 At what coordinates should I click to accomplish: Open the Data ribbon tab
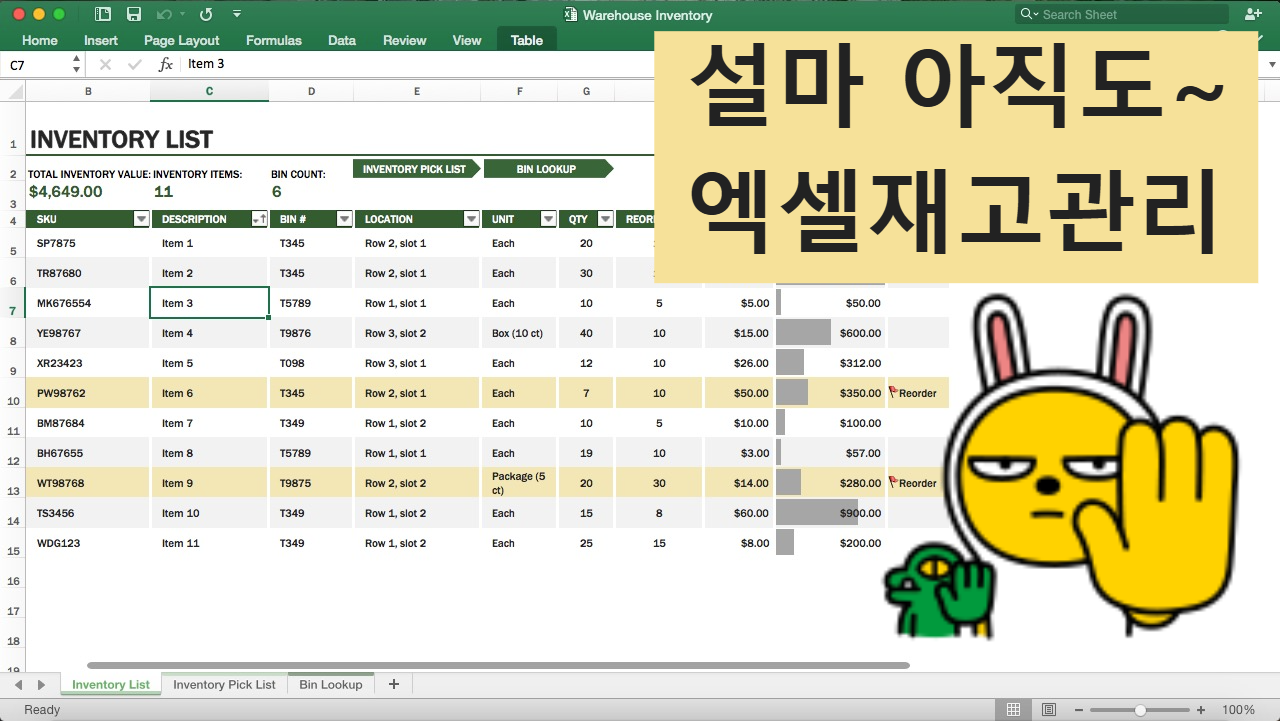click(x=342, y=40)
